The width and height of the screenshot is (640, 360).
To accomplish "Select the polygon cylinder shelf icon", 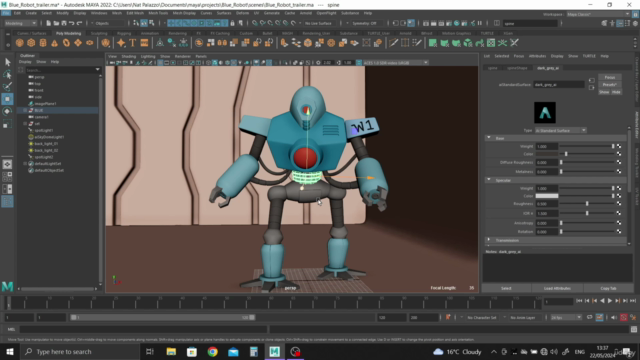I will [x=43, y=43].
